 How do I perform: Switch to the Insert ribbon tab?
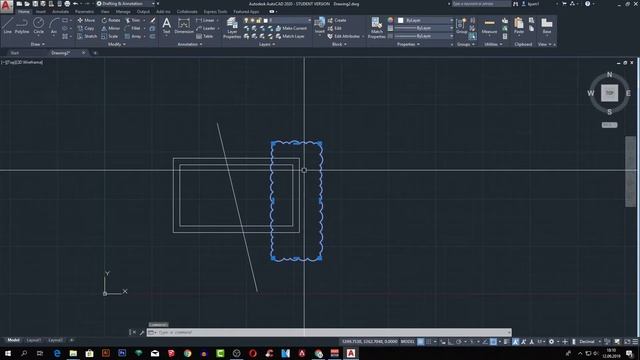coord(41,12)
